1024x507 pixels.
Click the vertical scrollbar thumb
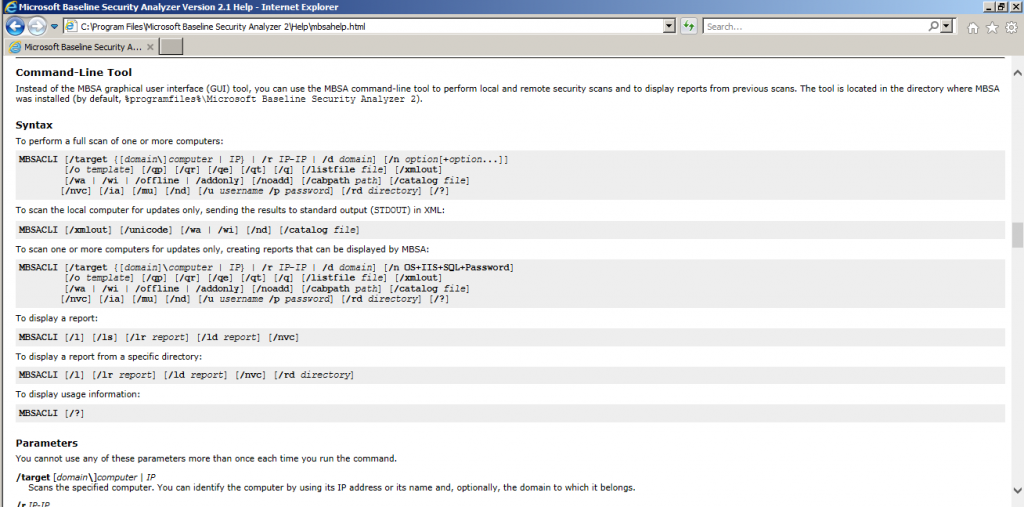[x=1017, y=235]
